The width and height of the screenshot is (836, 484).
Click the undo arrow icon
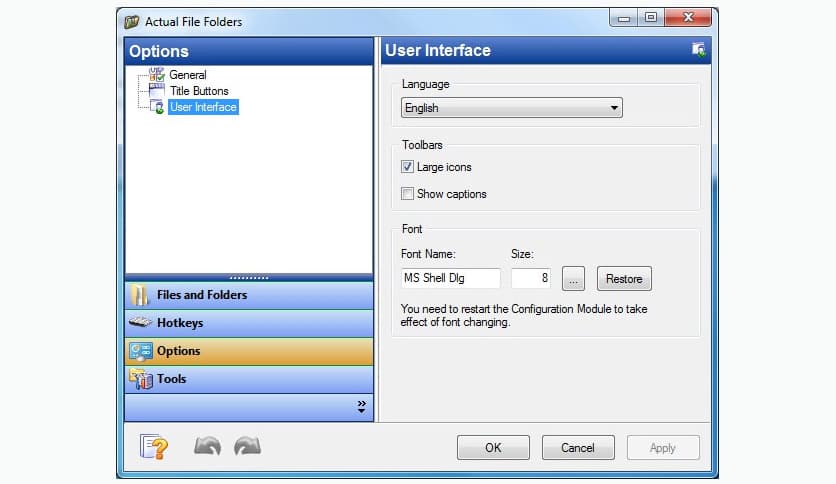(x=207, y=446)
